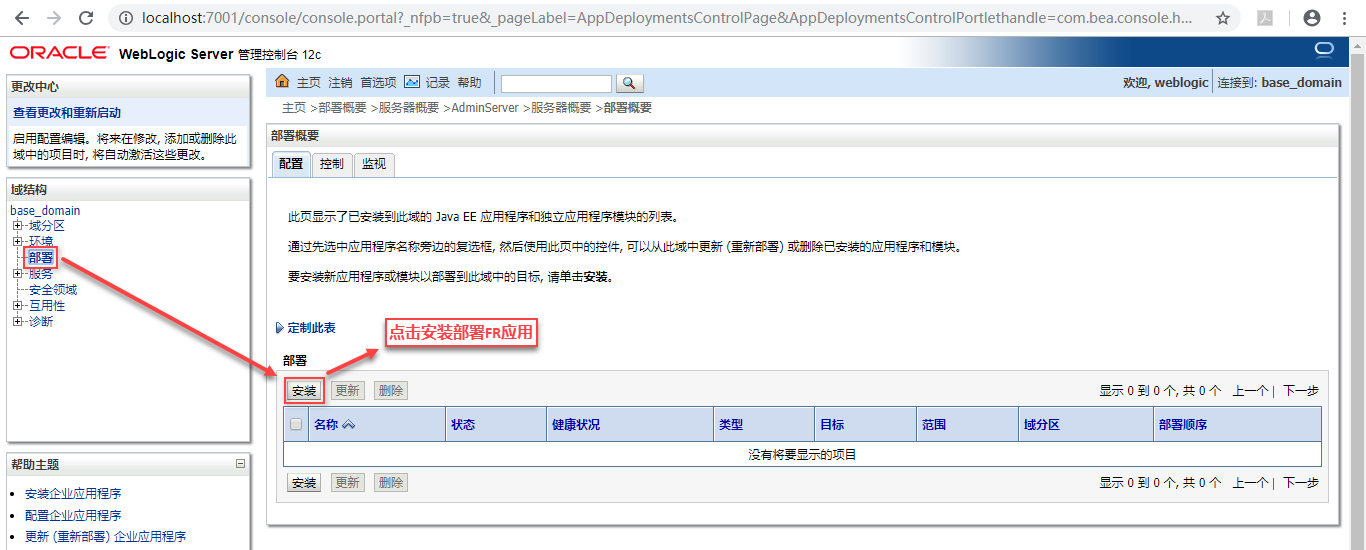Click the browser forward arrow

53,18
